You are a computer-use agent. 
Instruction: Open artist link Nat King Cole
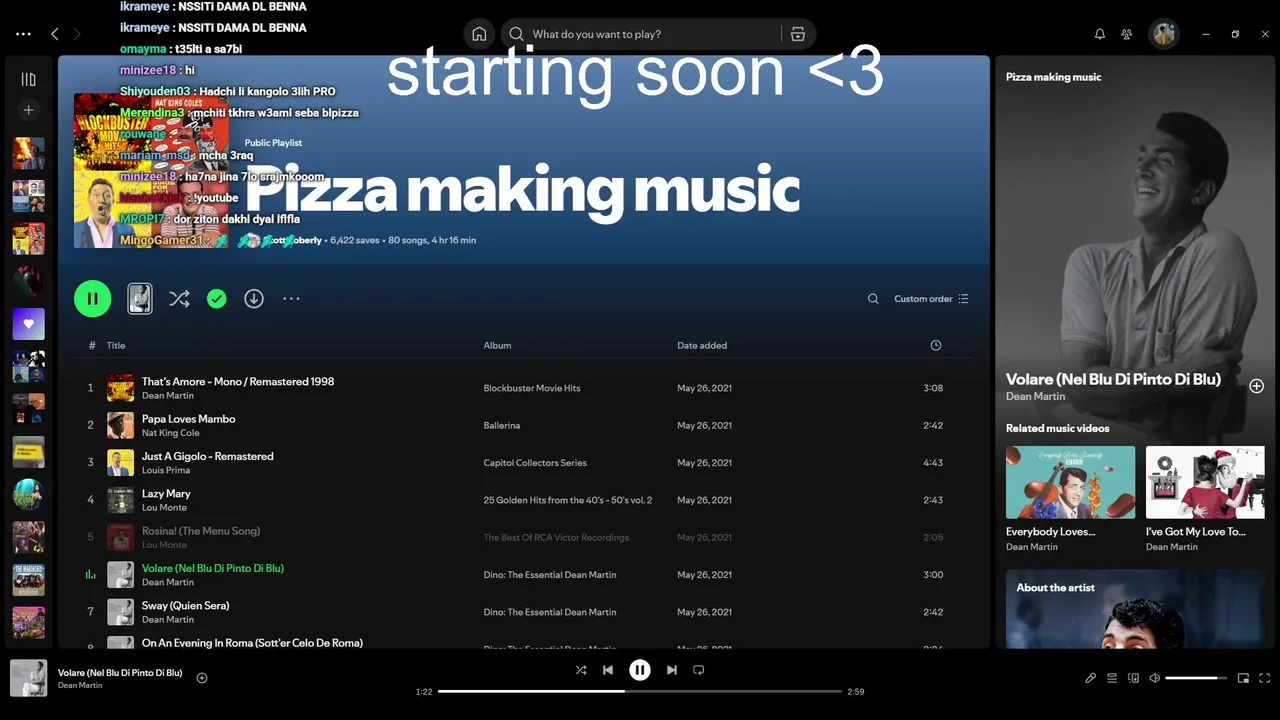tap(170, 433)
